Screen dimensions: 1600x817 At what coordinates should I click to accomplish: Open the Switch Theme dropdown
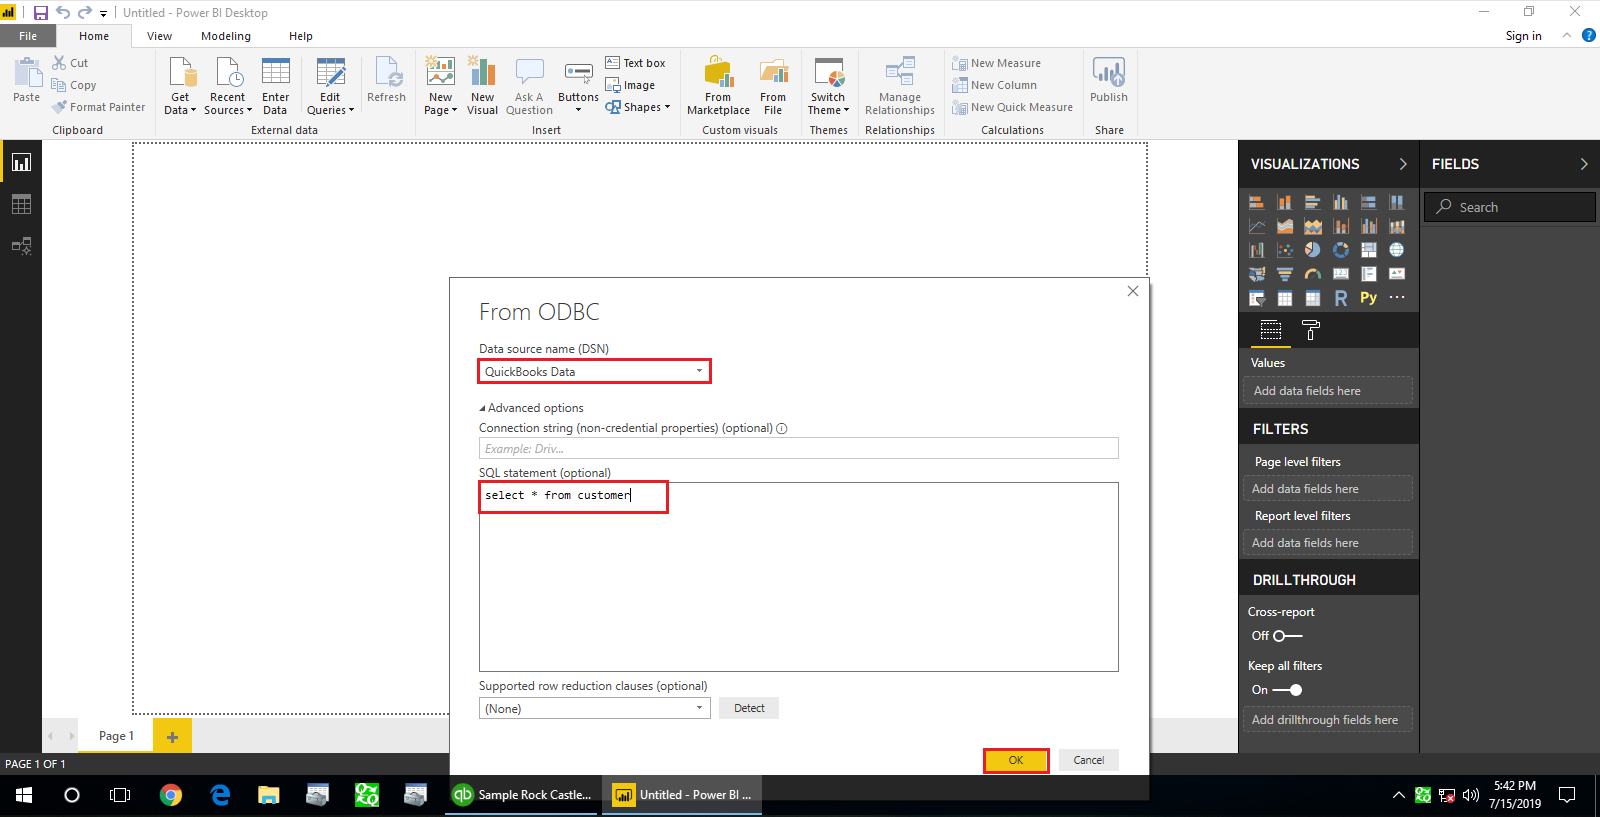coord(828,86)
